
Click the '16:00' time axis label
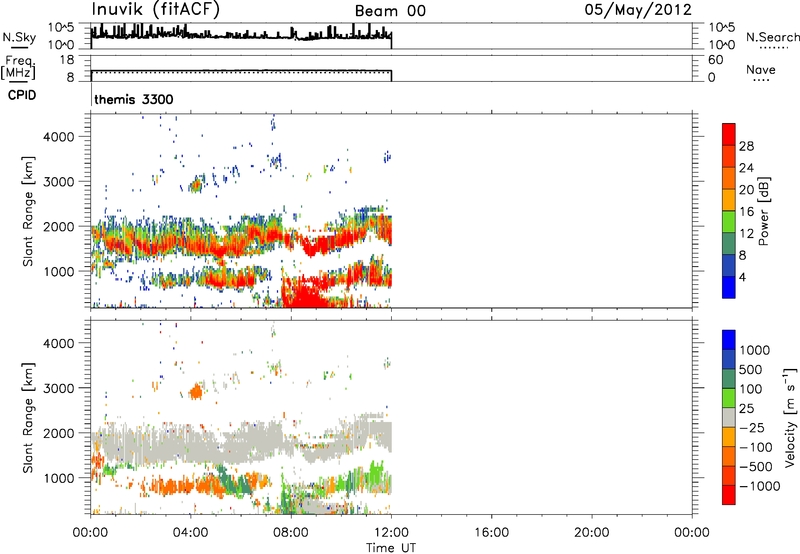491,533
